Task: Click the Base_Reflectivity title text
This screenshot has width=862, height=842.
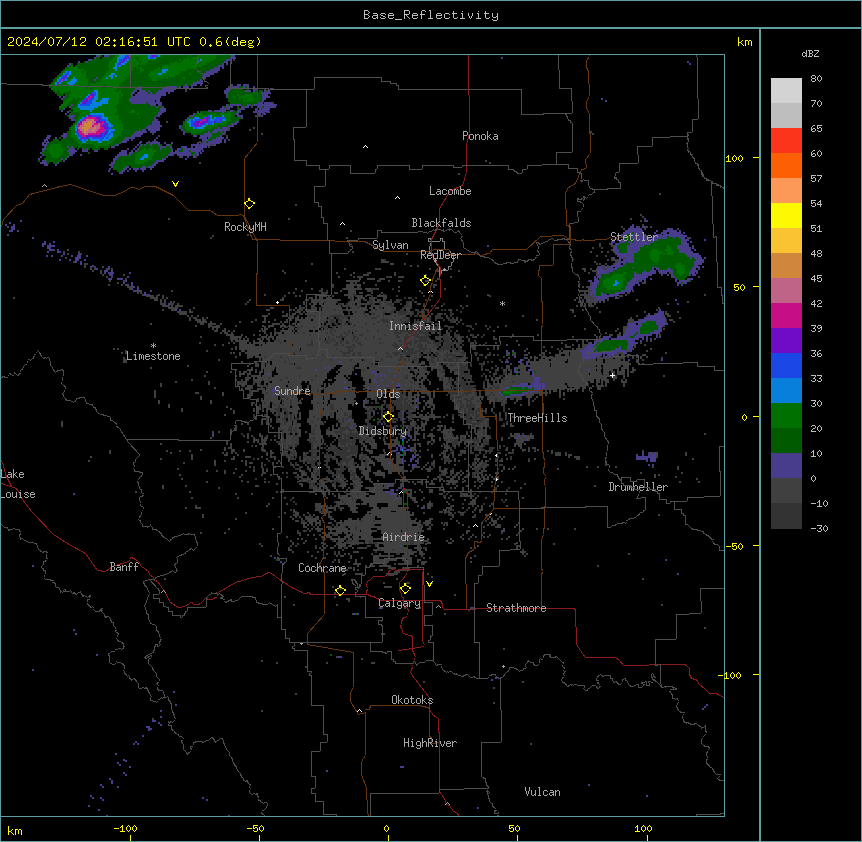Action: [x=431, y=15]
